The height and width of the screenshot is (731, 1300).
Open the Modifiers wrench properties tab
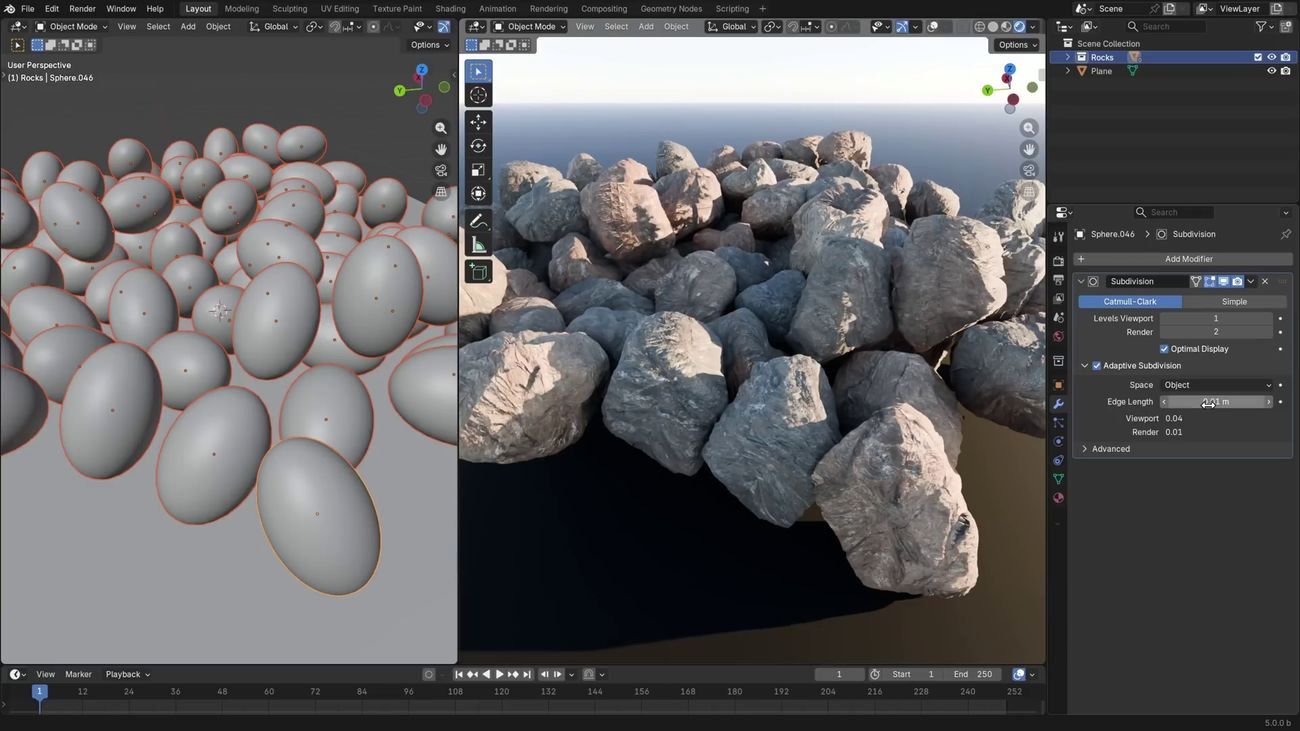click(x=1058, y=404)
